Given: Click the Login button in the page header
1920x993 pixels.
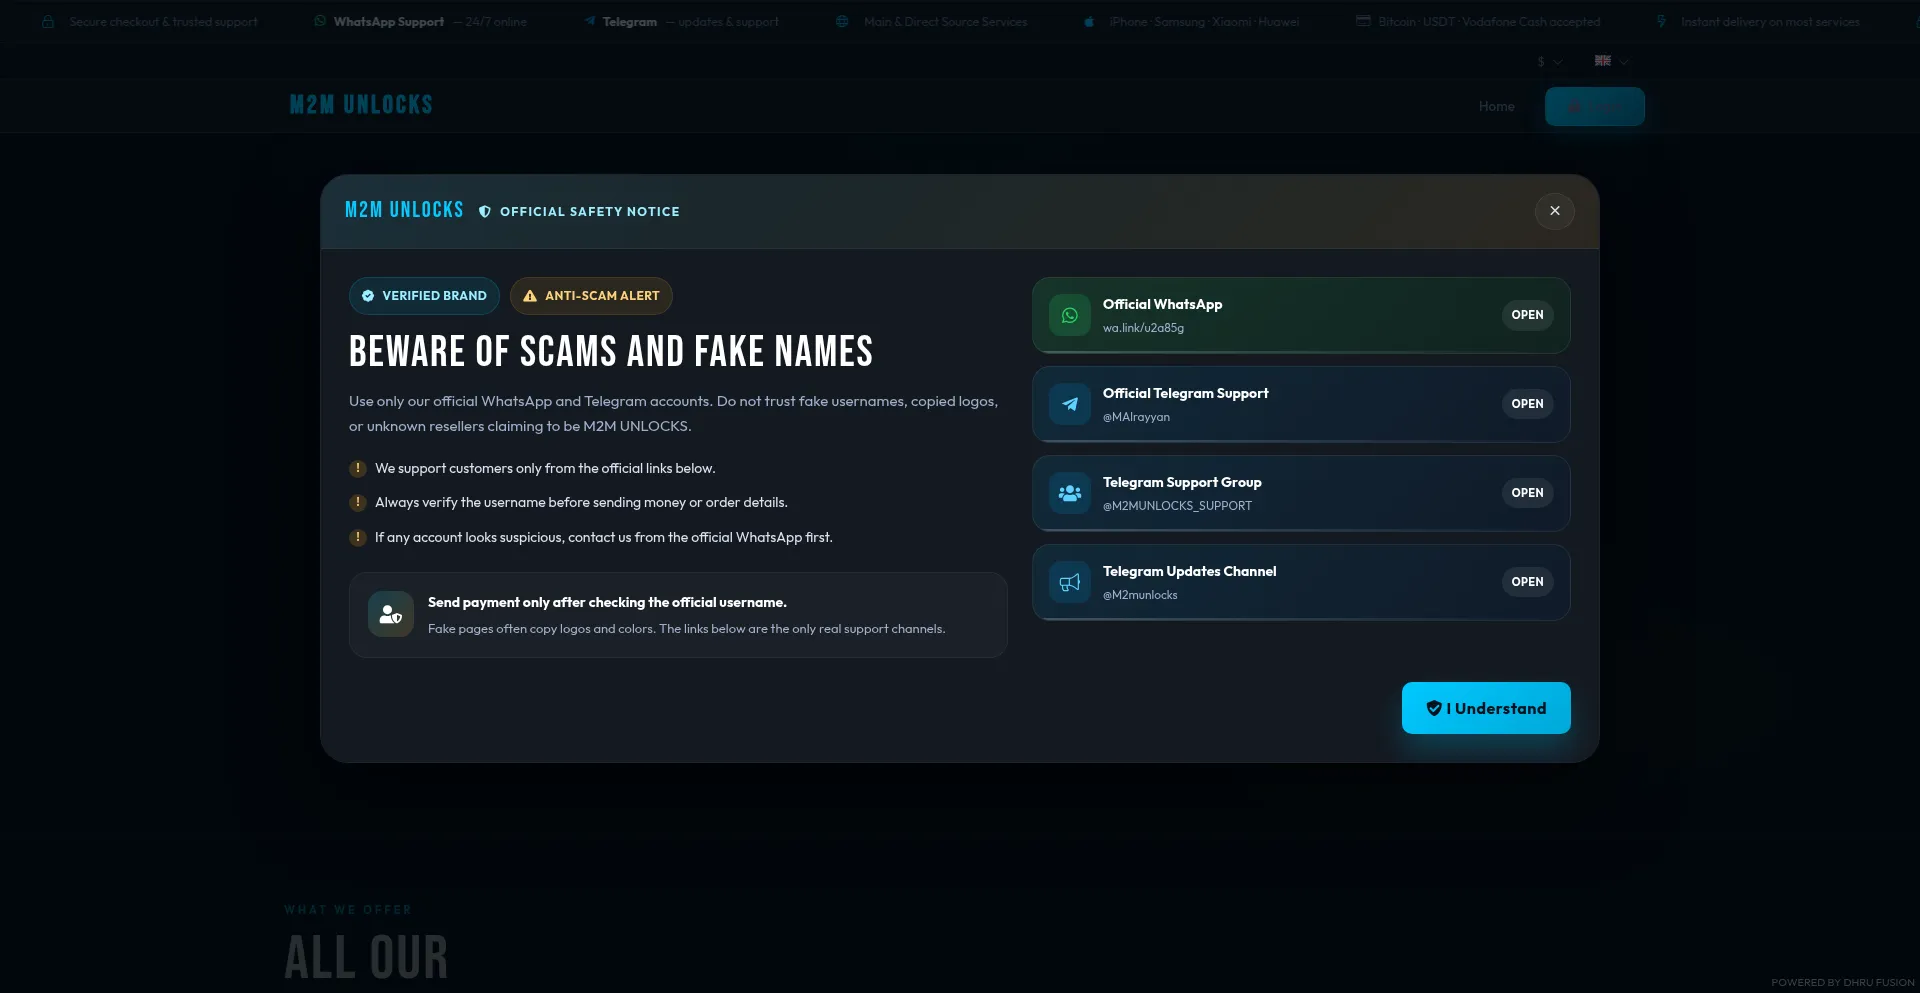Looking at the screenshot, I should click(1595, 107).
